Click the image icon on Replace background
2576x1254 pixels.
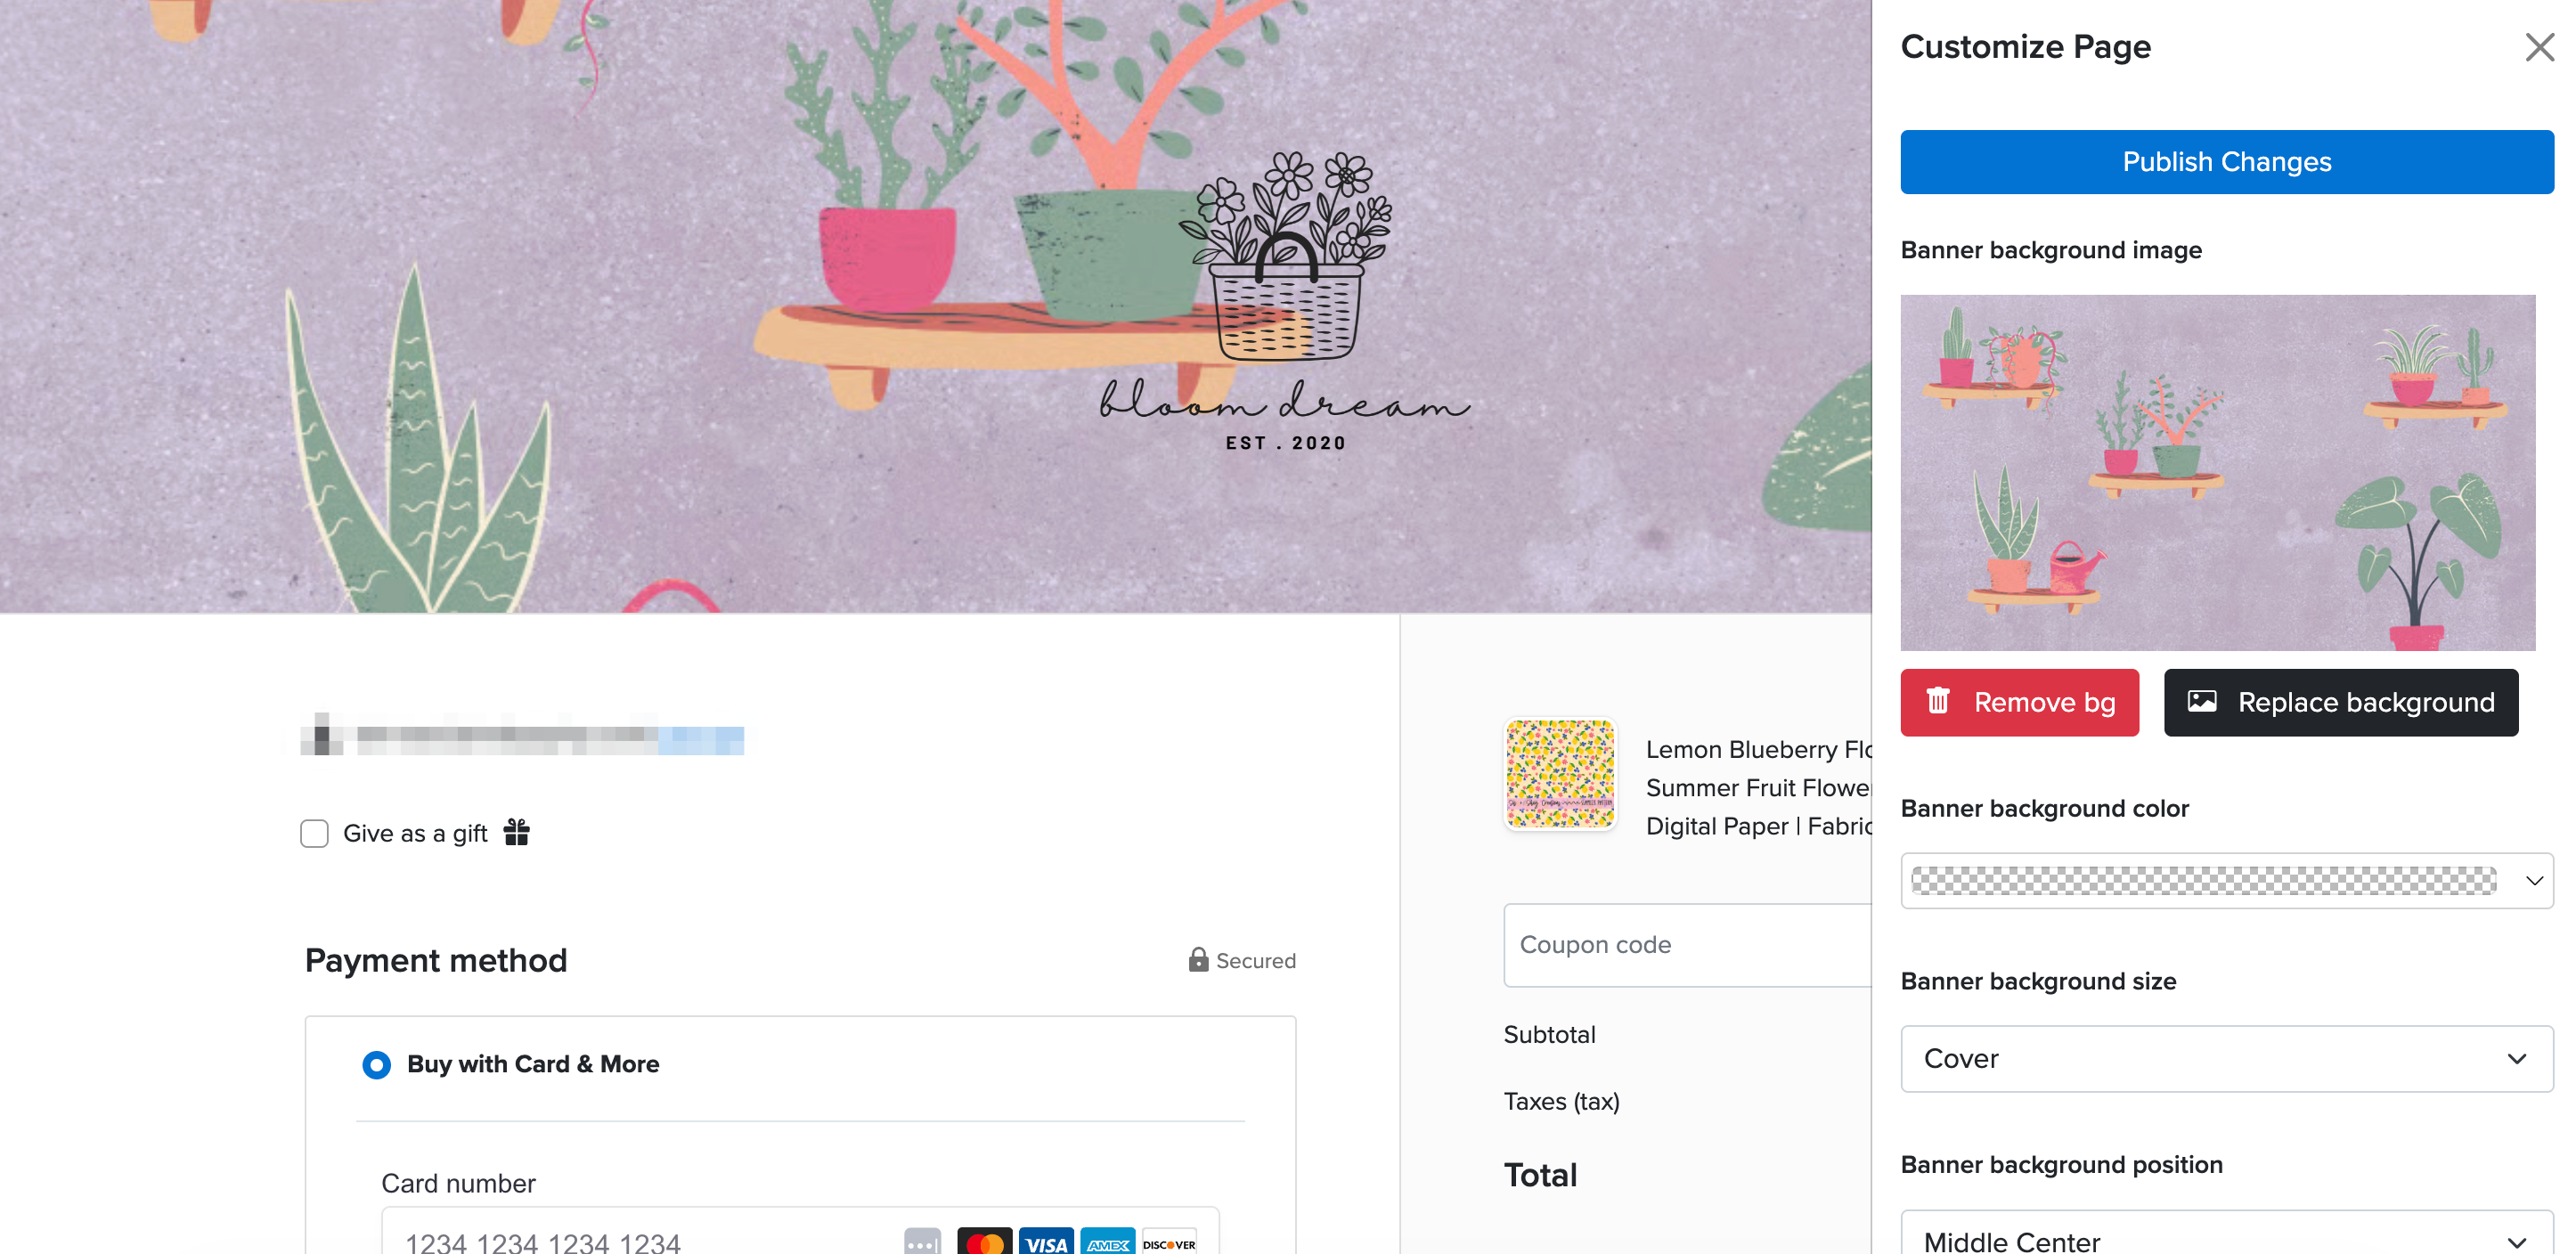(x=2201, y=701)
